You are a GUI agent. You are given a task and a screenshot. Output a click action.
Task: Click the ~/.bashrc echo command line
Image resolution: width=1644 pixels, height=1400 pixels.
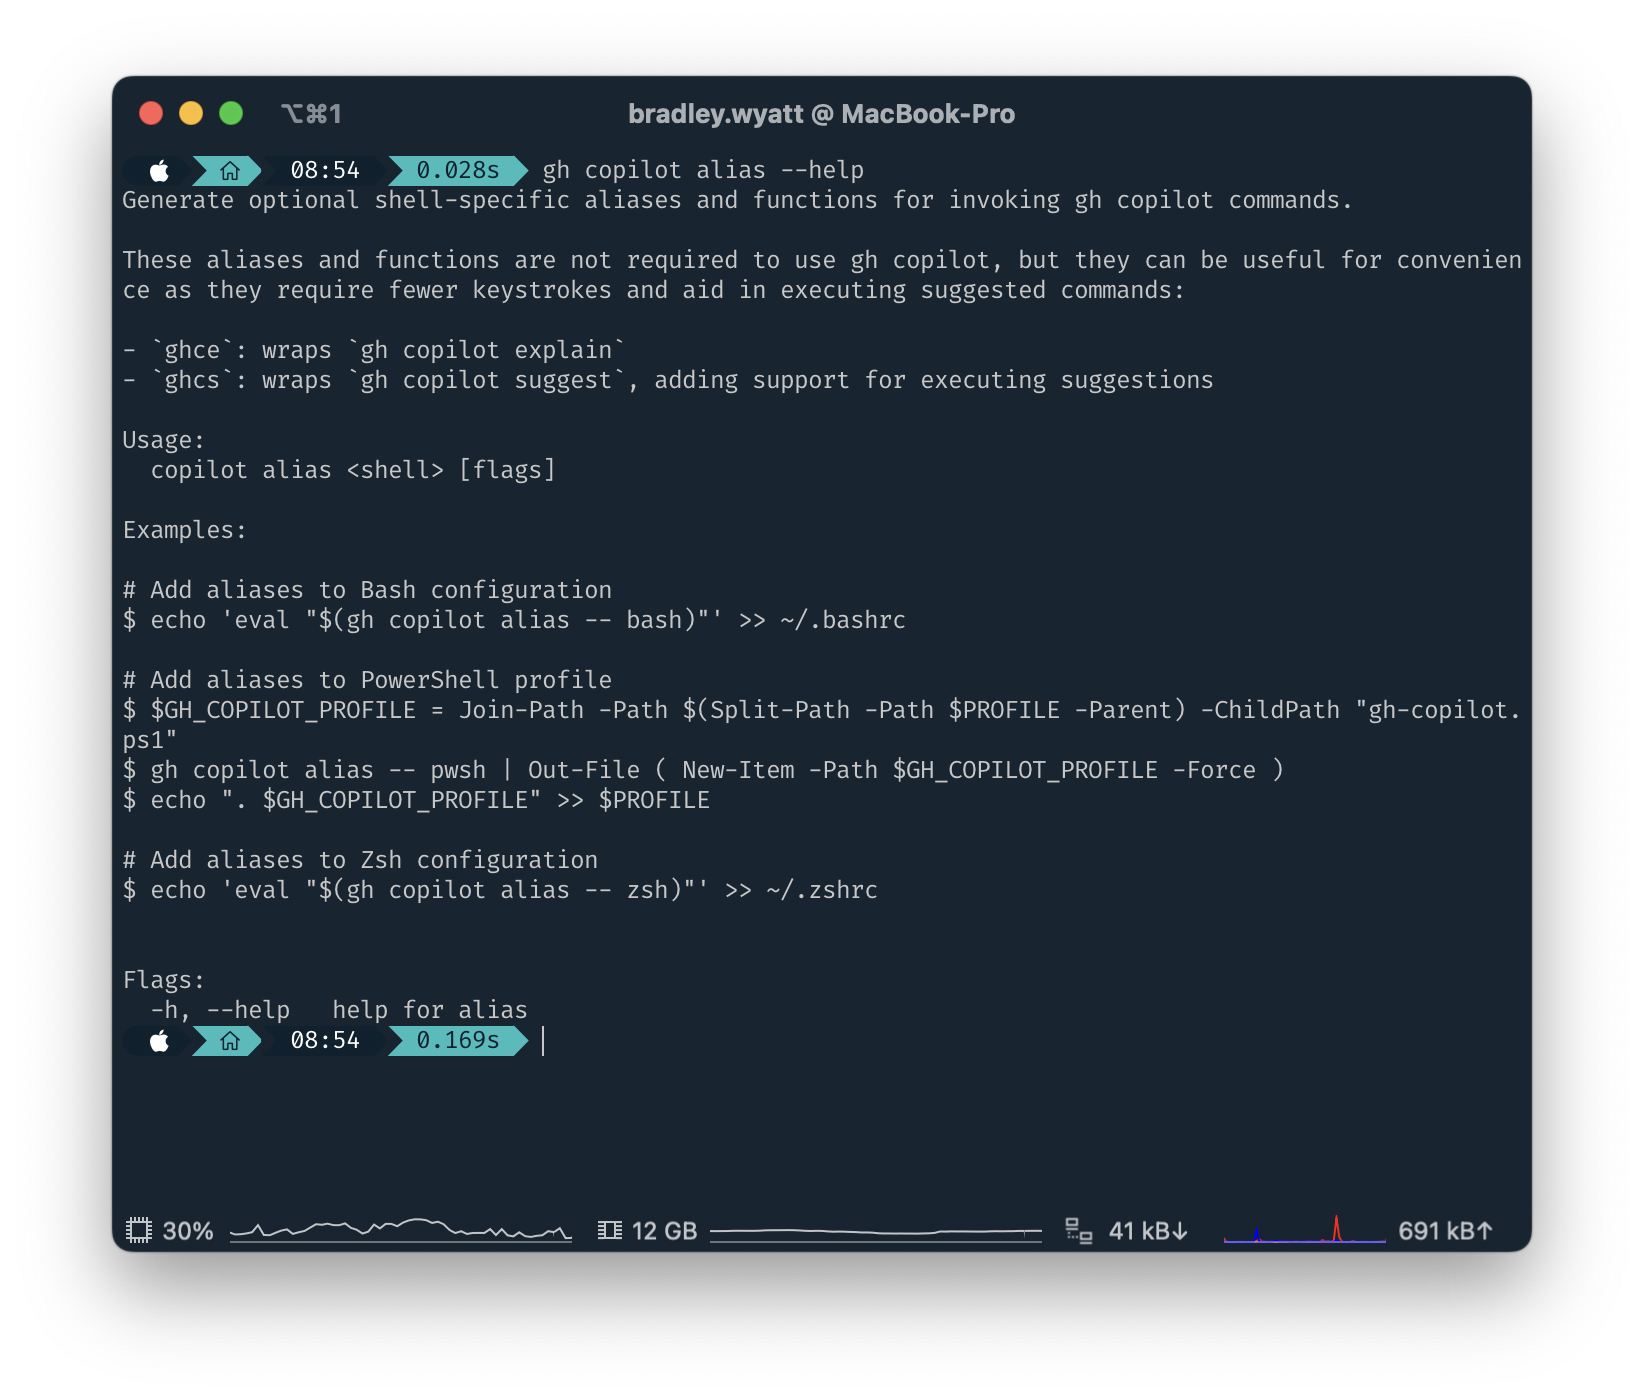pyautogui.click(x=514, y=620)
